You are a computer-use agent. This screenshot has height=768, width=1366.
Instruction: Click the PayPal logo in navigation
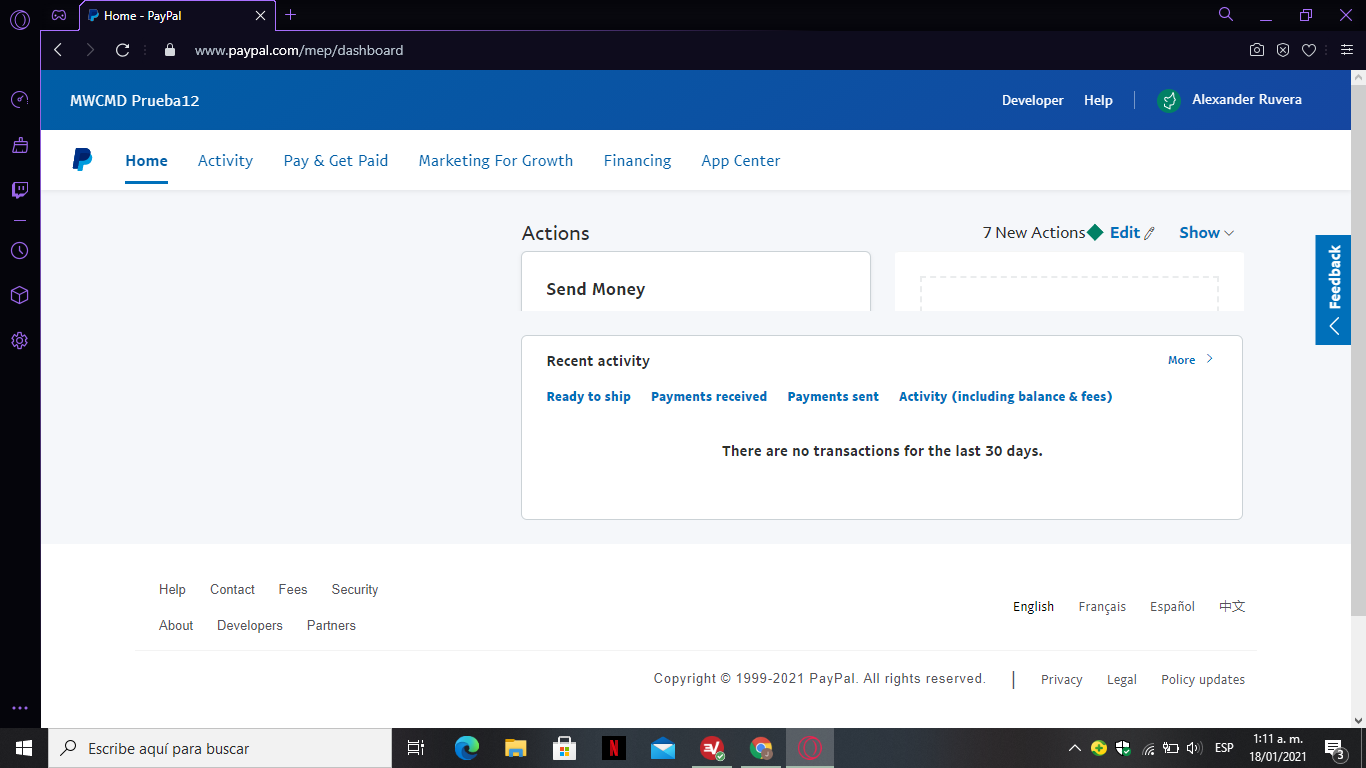(82, 160)
